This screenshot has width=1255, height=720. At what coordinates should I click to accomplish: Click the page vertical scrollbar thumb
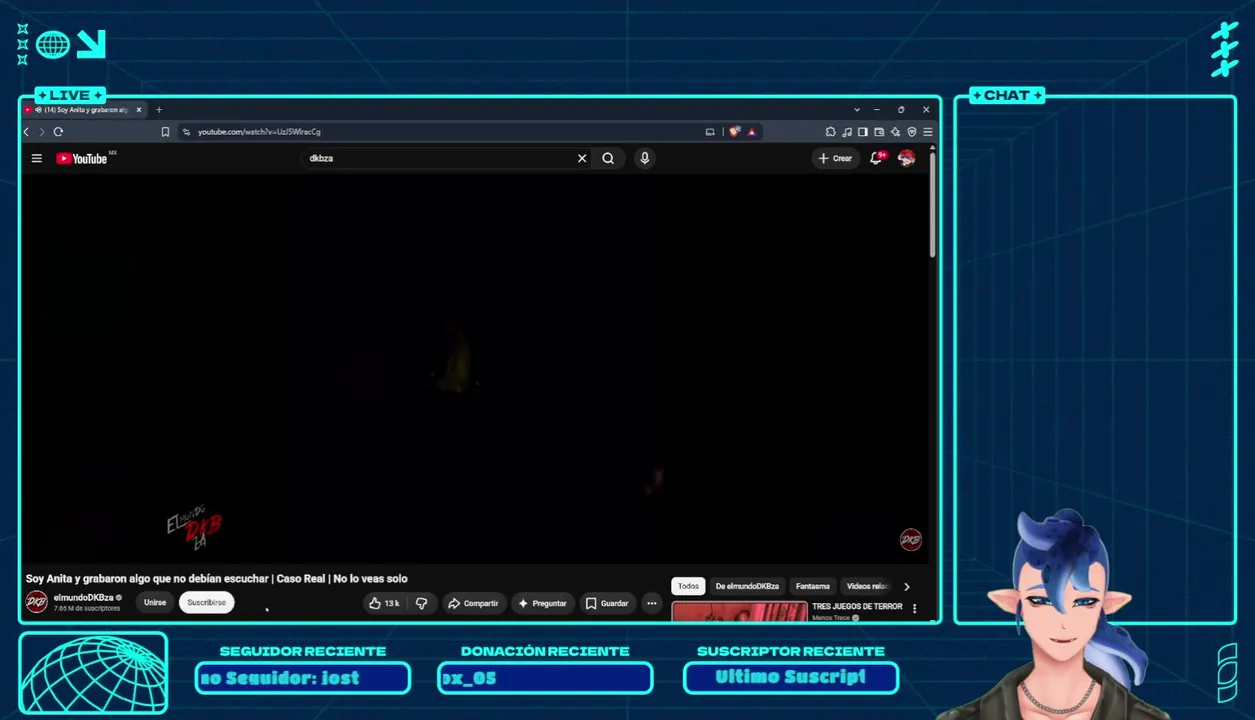[932, 205]
